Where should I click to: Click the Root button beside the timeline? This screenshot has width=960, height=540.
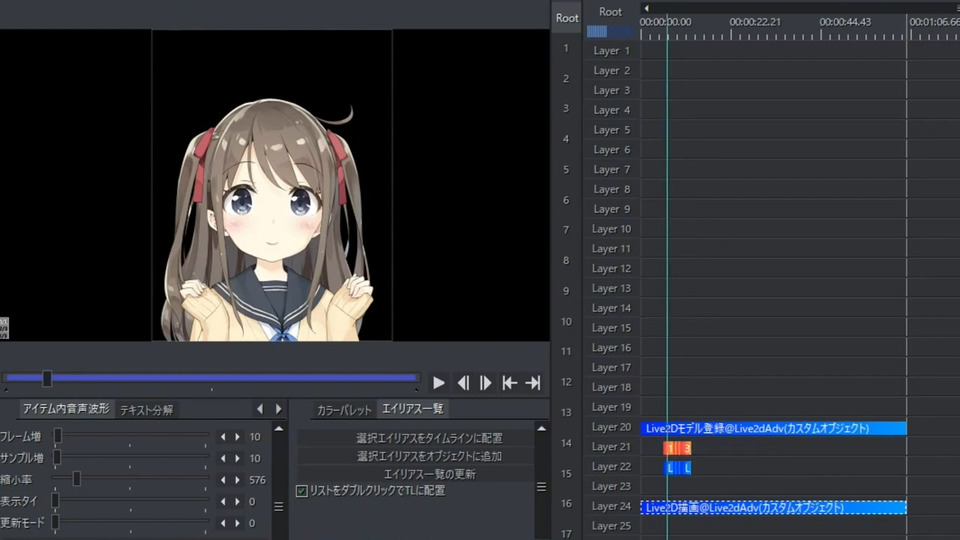(x=567, y=18)
